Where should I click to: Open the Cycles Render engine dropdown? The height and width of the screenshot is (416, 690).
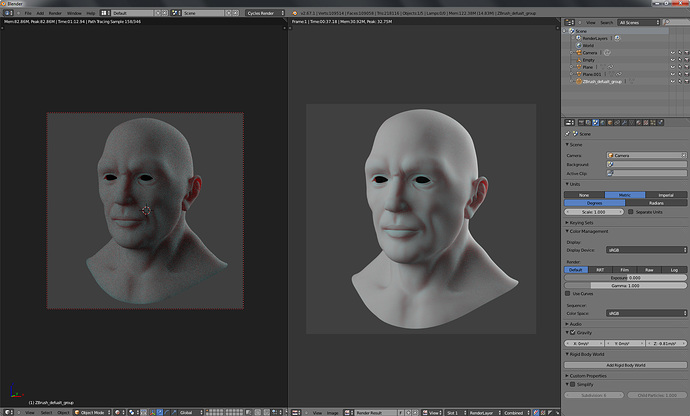[x=265, y=13]
